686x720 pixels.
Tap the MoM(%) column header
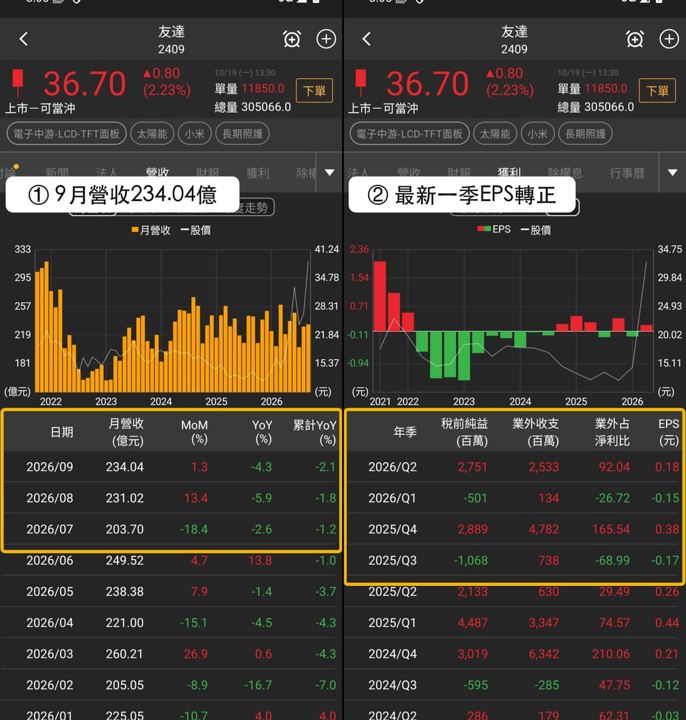(x=194, y=432)
